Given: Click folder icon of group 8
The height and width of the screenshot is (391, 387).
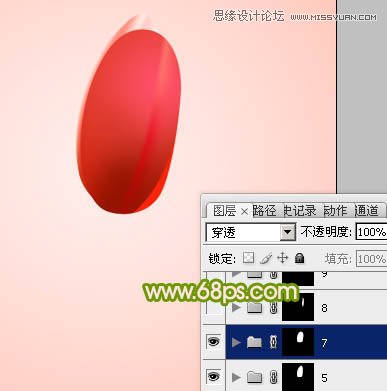Looking at the screenshot, I should (x=254, y=307).
